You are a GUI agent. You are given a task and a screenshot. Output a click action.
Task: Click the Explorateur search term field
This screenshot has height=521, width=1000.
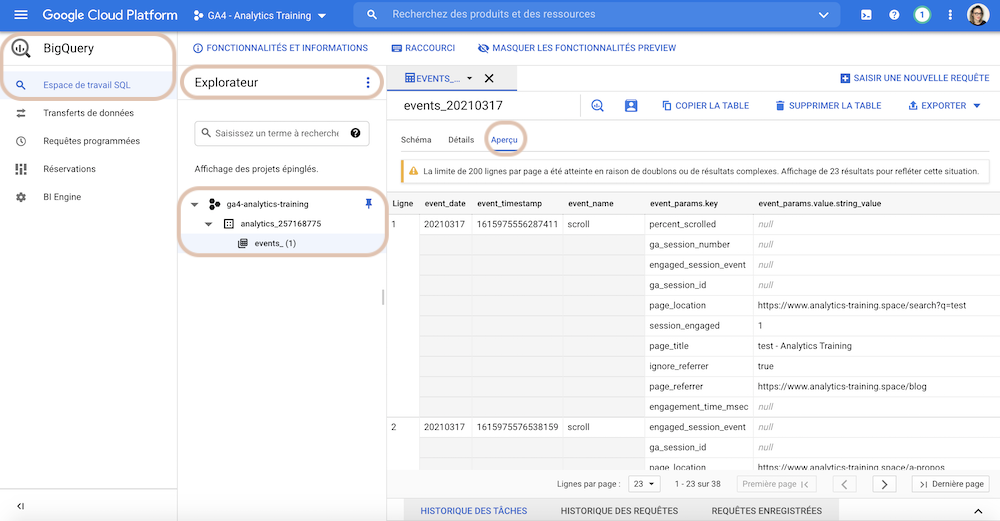point(276,133)
